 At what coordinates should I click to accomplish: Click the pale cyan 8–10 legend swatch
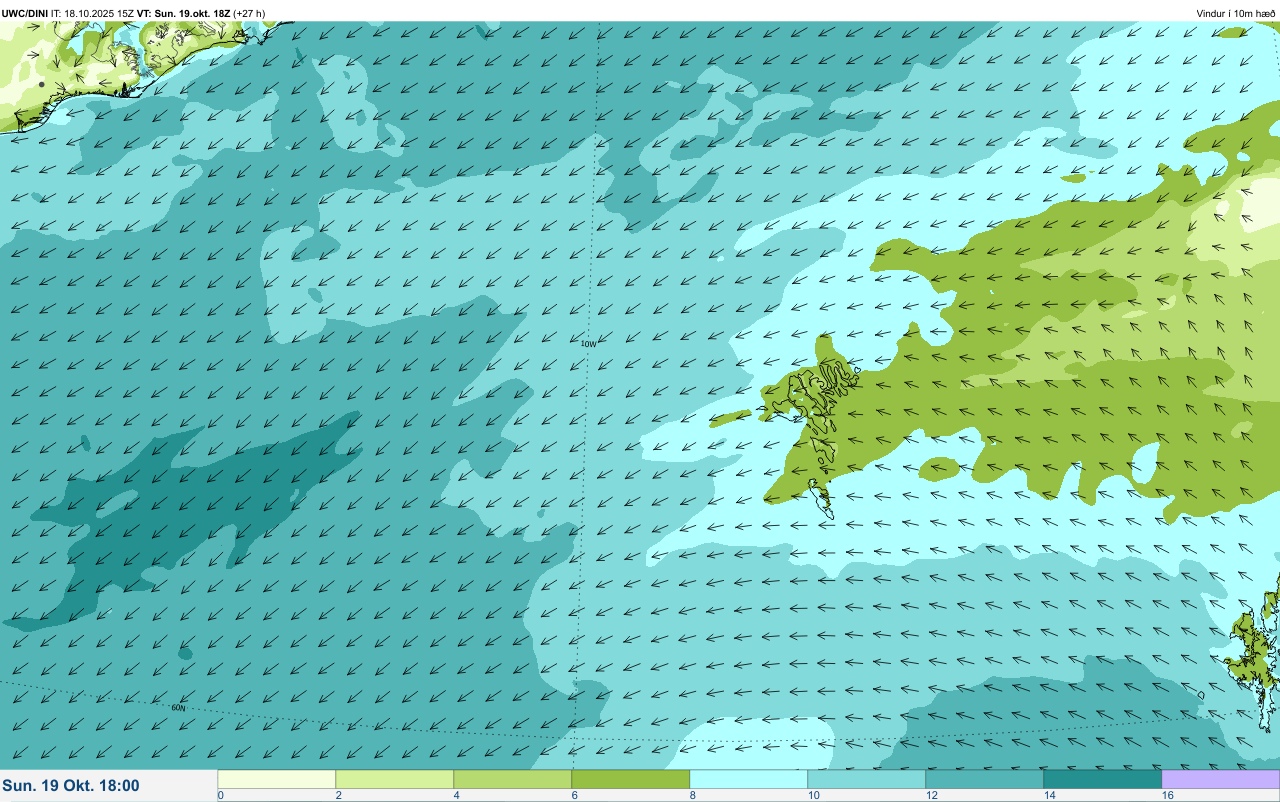[749, 779]
